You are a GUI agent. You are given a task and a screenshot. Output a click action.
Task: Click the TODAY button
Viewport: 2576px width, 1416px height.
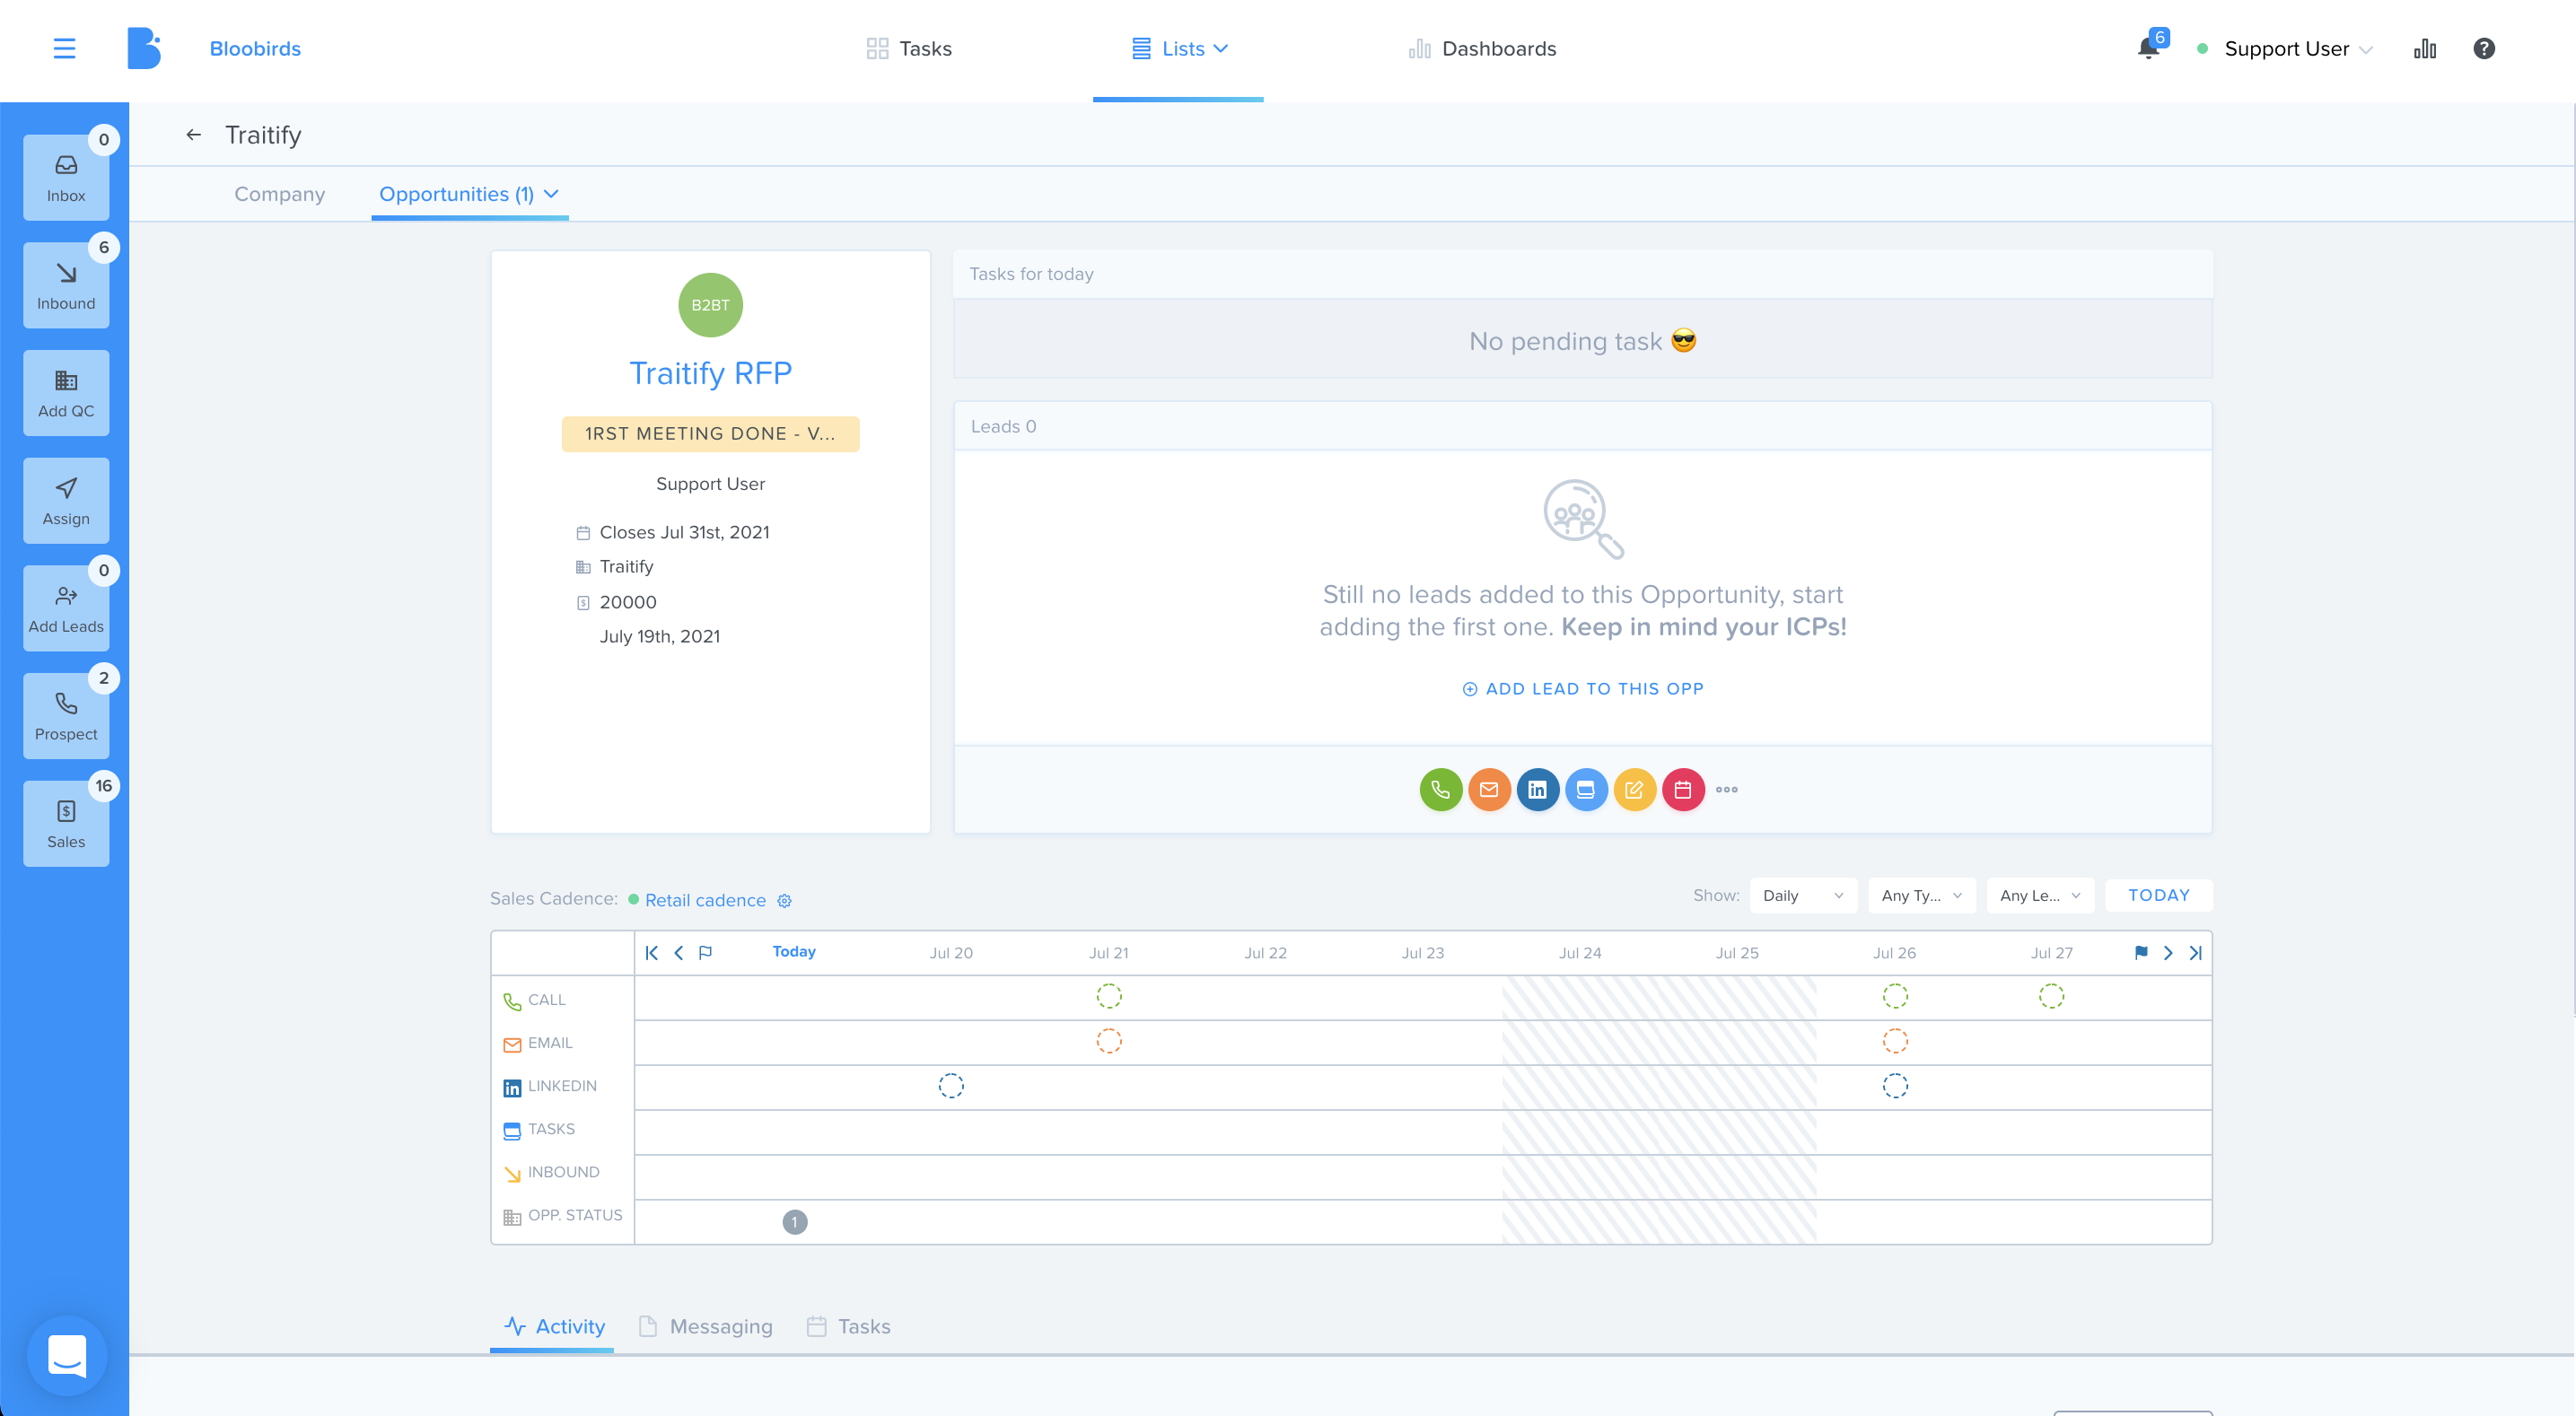point(2158,895)
